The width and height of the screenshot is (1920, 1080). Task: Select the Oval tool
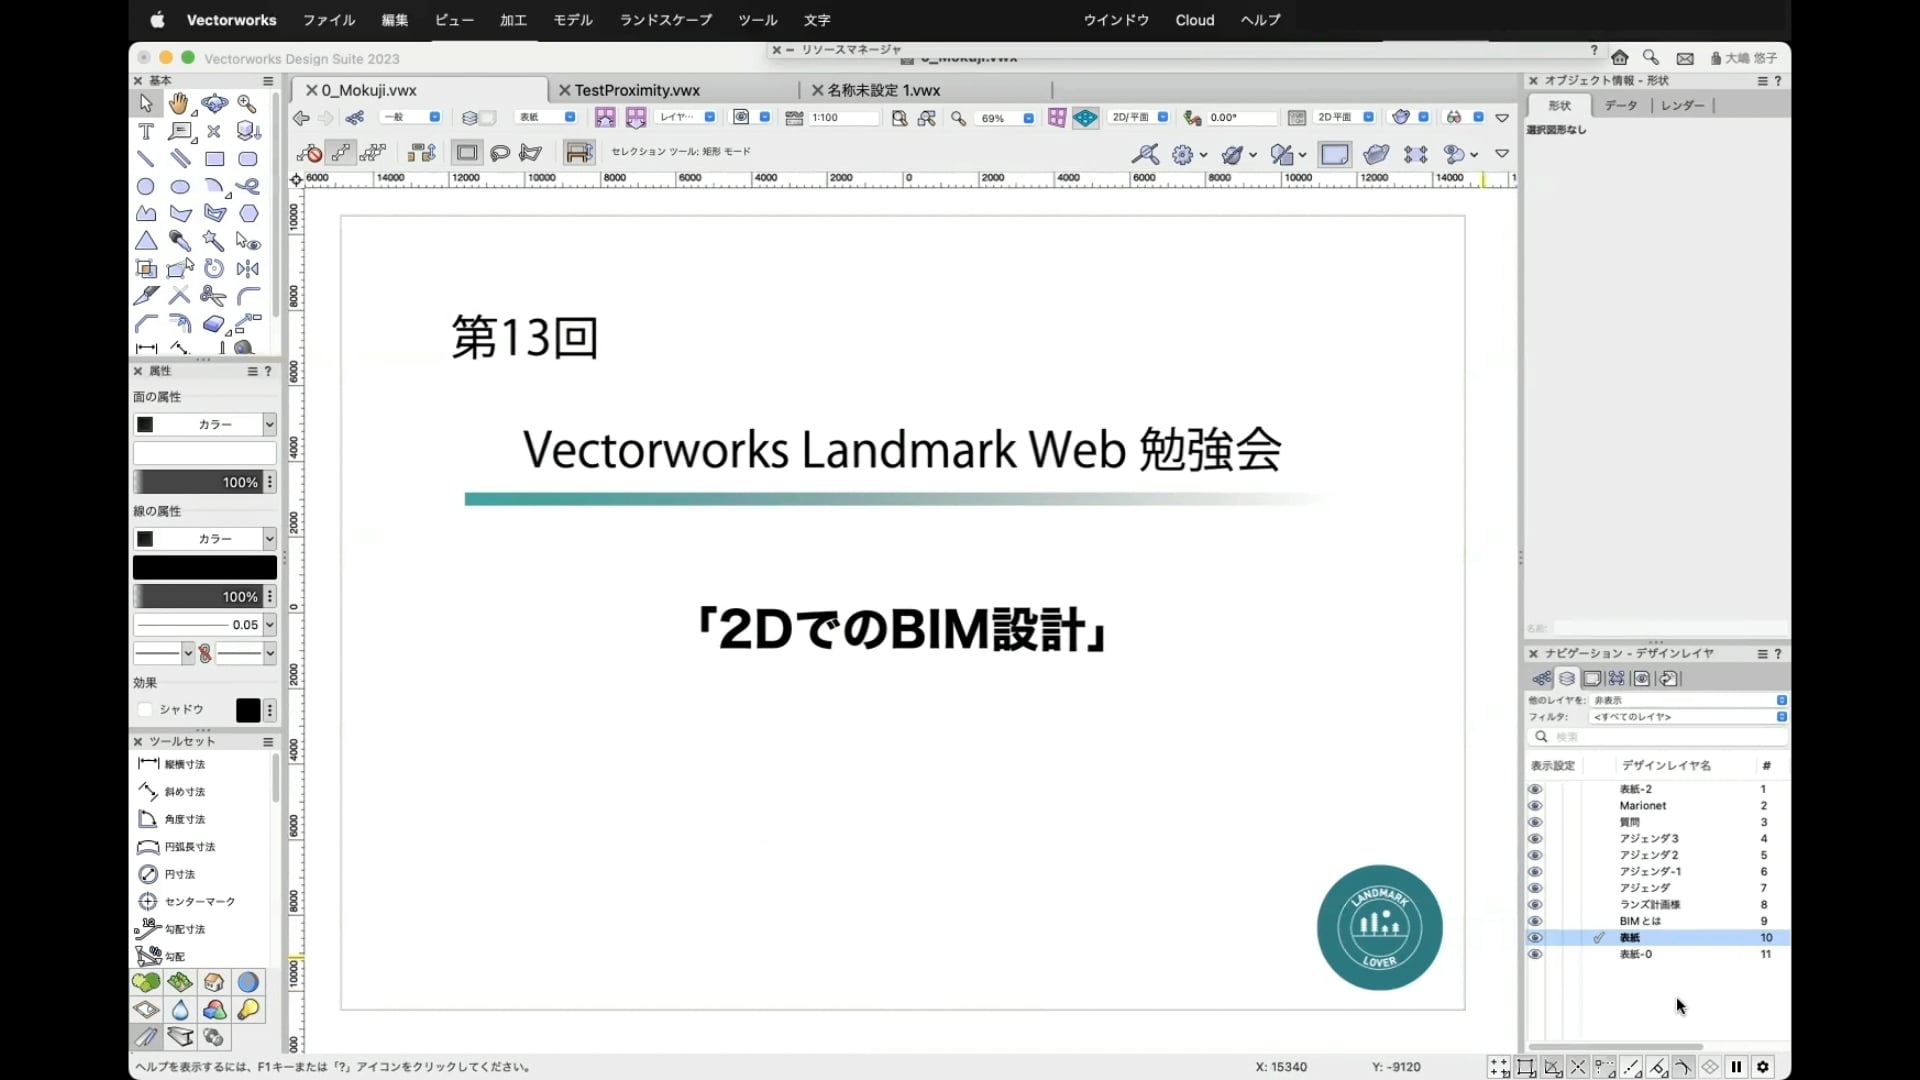(180, 187)
